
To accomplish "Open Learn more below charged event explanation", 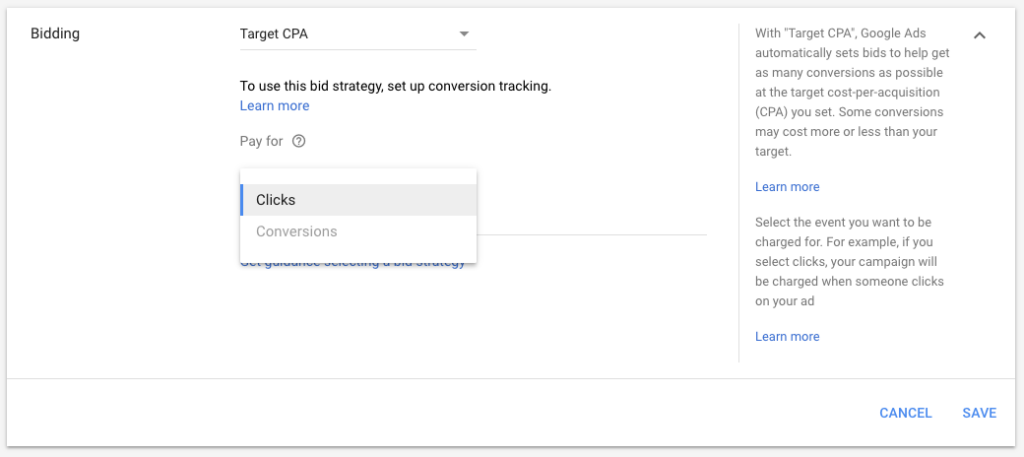I will [x=787, y=337].
